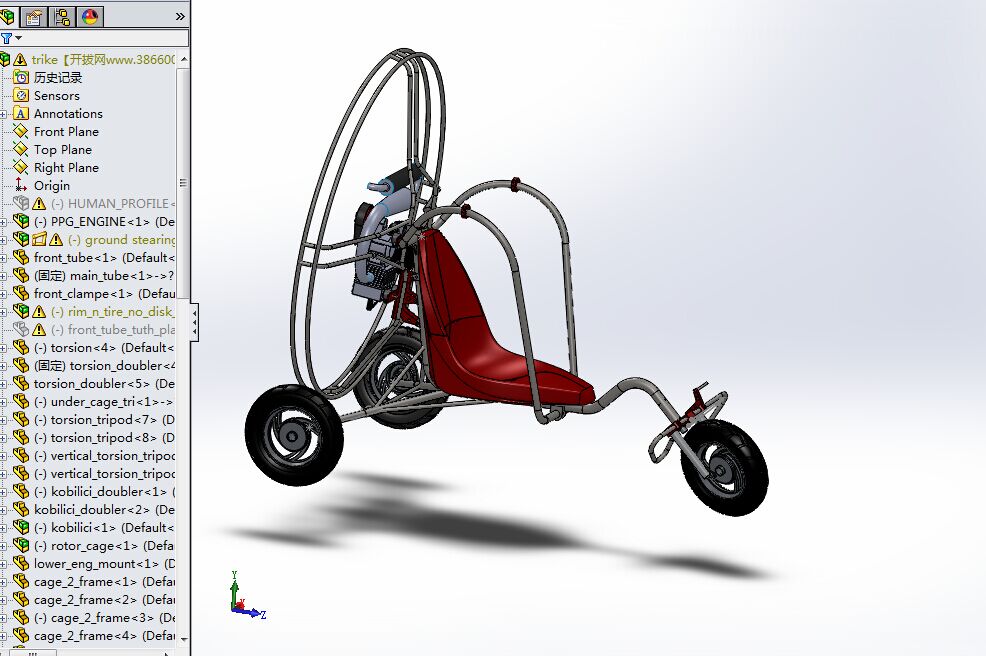Screen dimensions: 986x656
Task: Select the cage_2_frame<1> entry
Action: click(104, 581)
